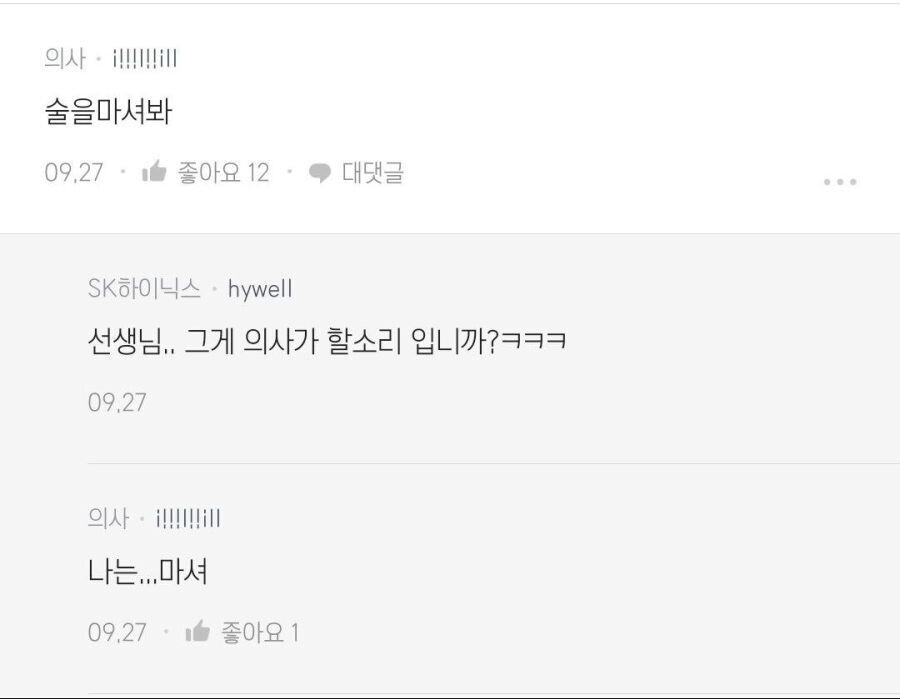
Task: Open the three-dot more options menu
Action: 840,182
